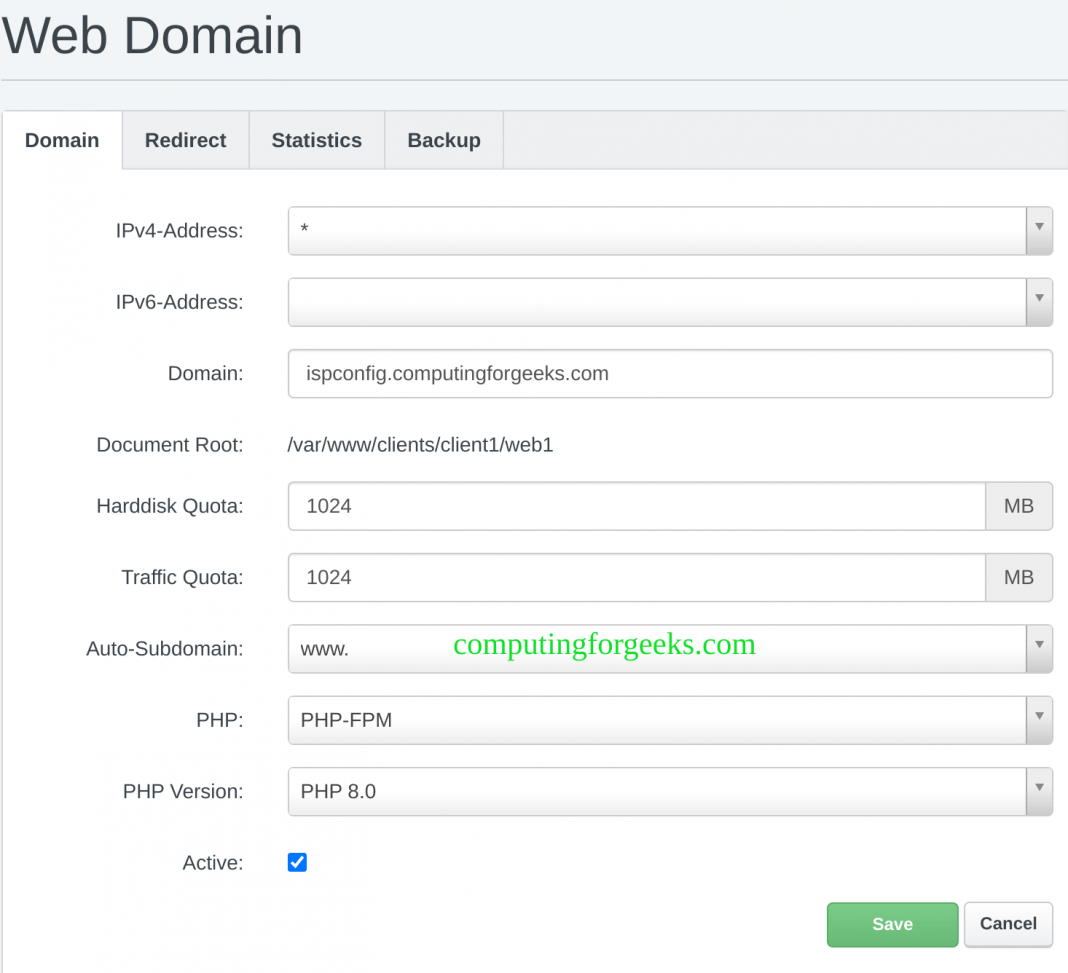Open the IPv4-Address dropdown arrow
This screenshot has height=973, width=1068.
click(1039, 230)
